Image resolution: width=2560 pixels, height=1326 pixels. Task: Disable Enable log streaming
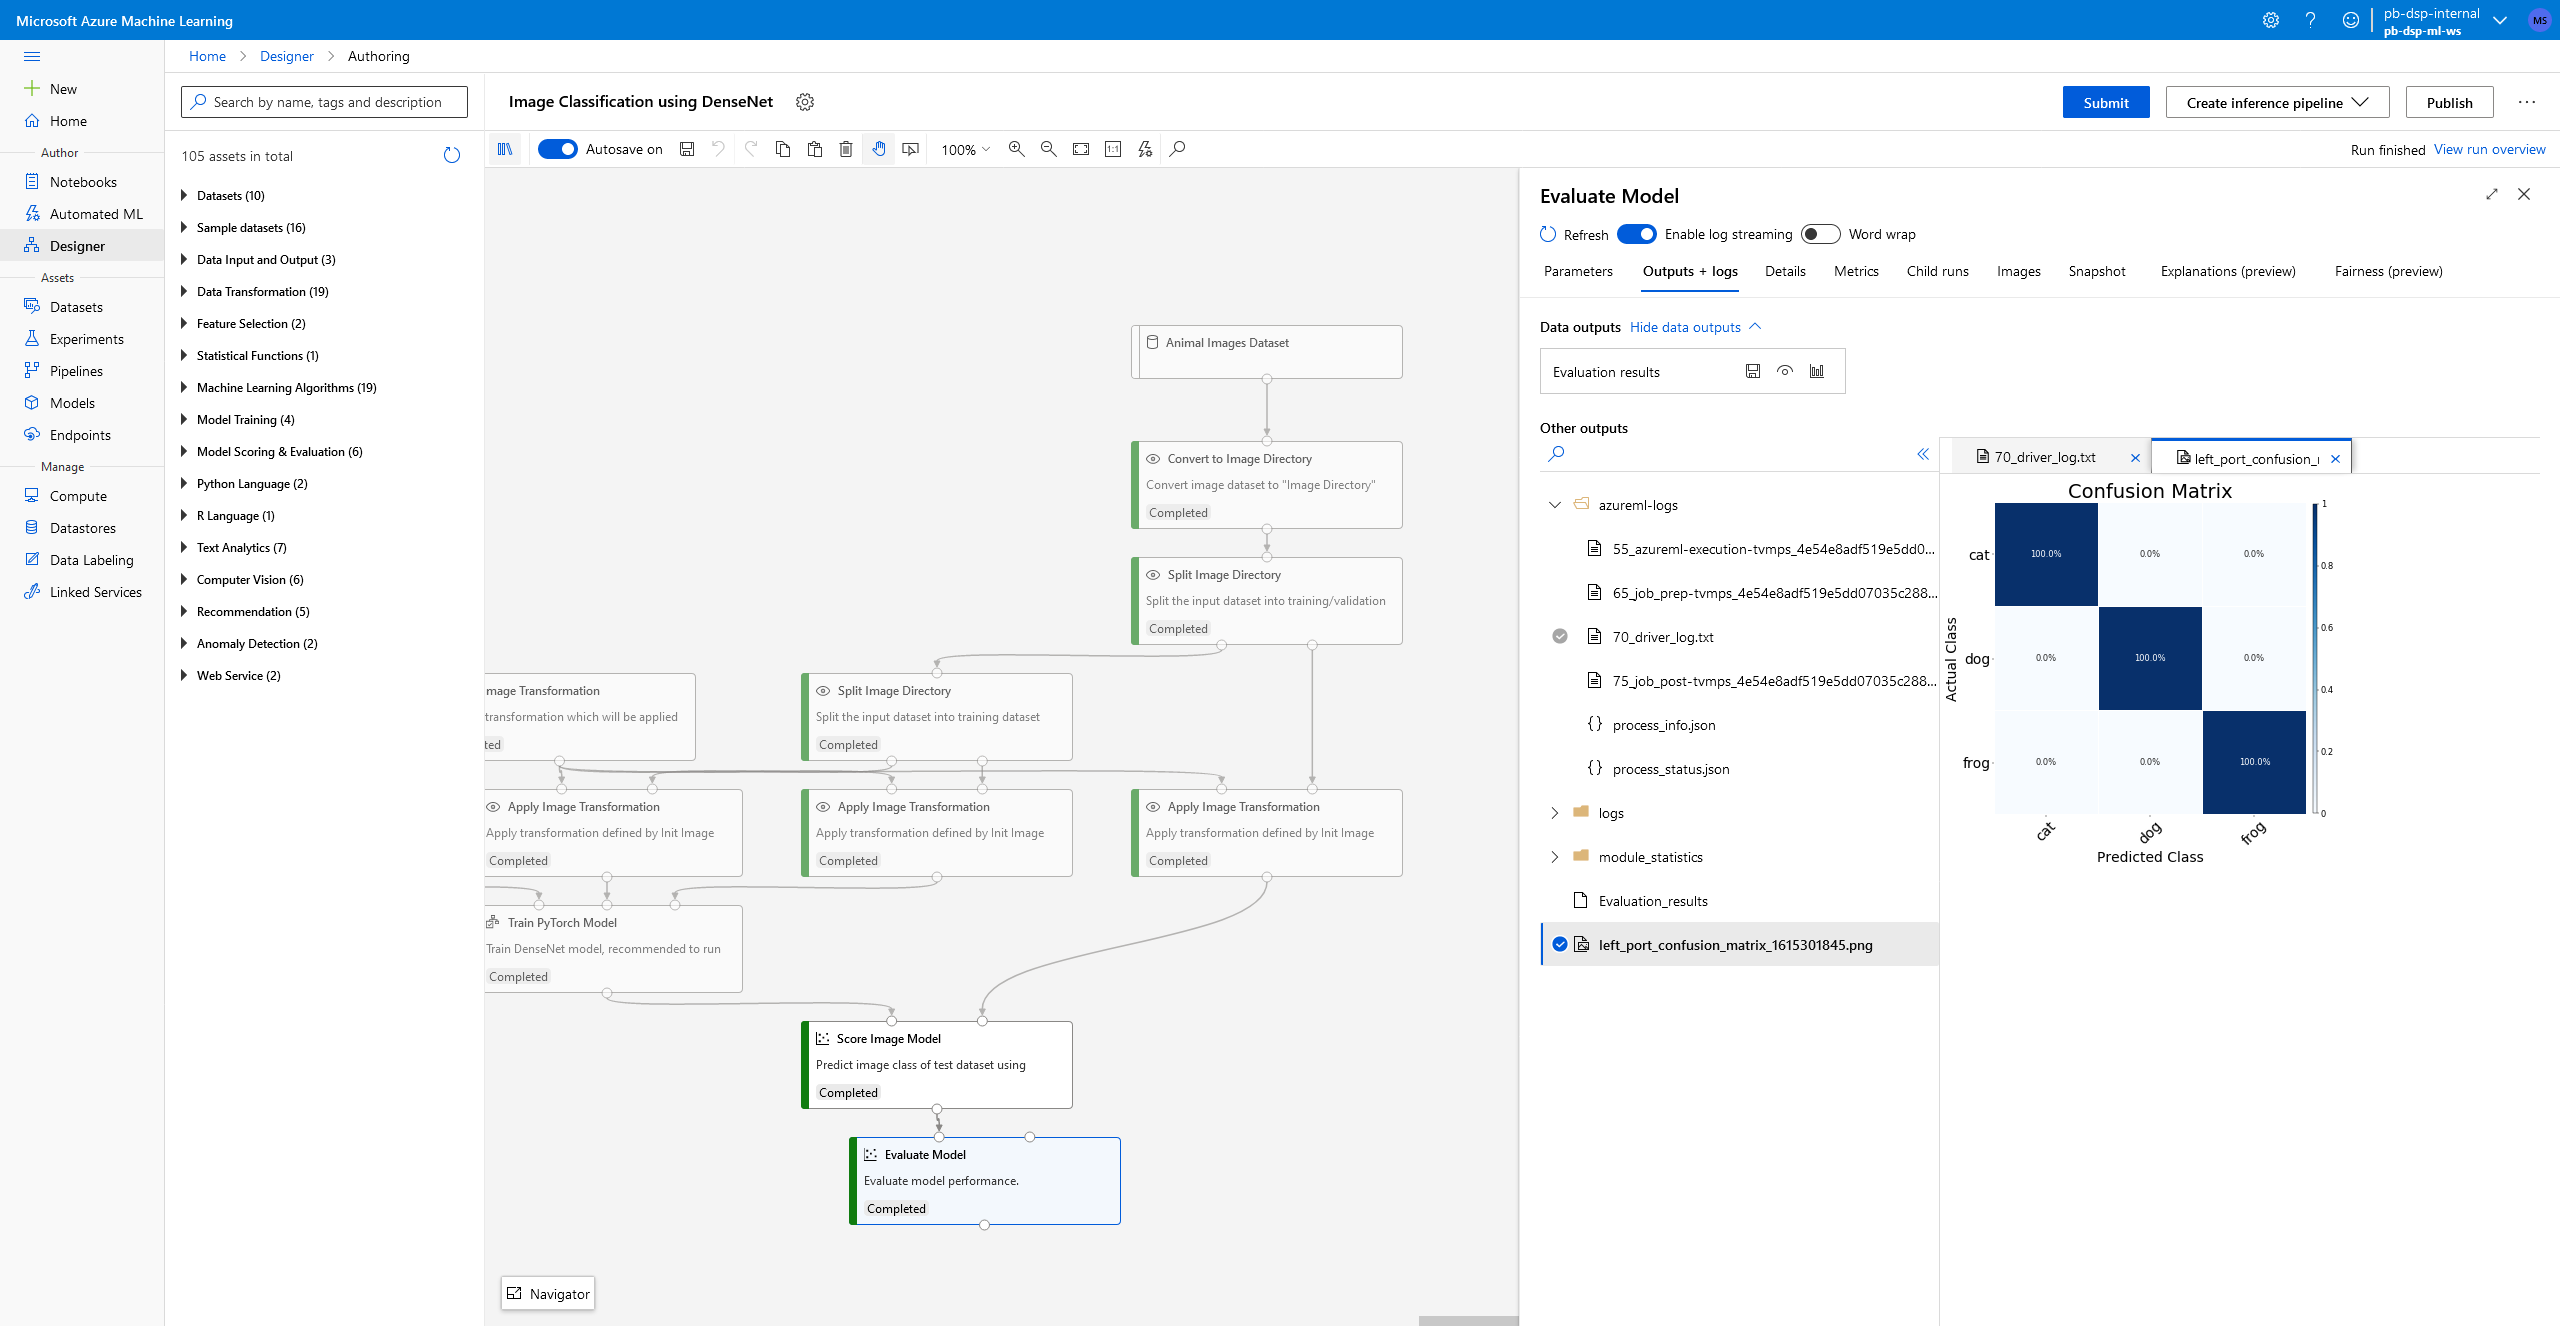[x=1637, y=234]
